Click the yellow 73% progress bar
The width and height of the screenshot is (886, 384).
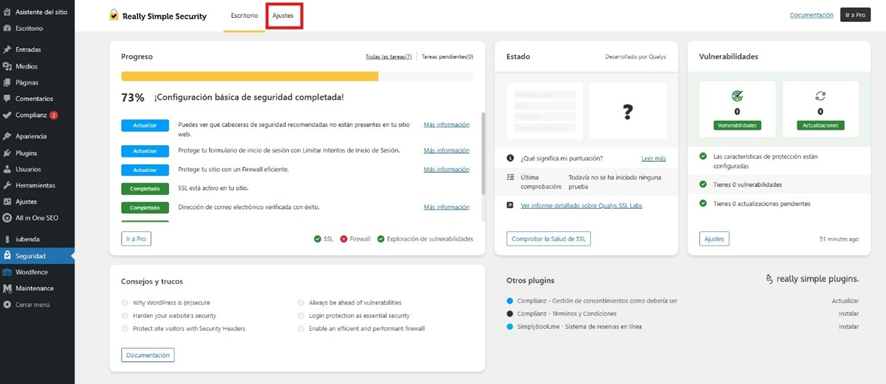(249, 76)
